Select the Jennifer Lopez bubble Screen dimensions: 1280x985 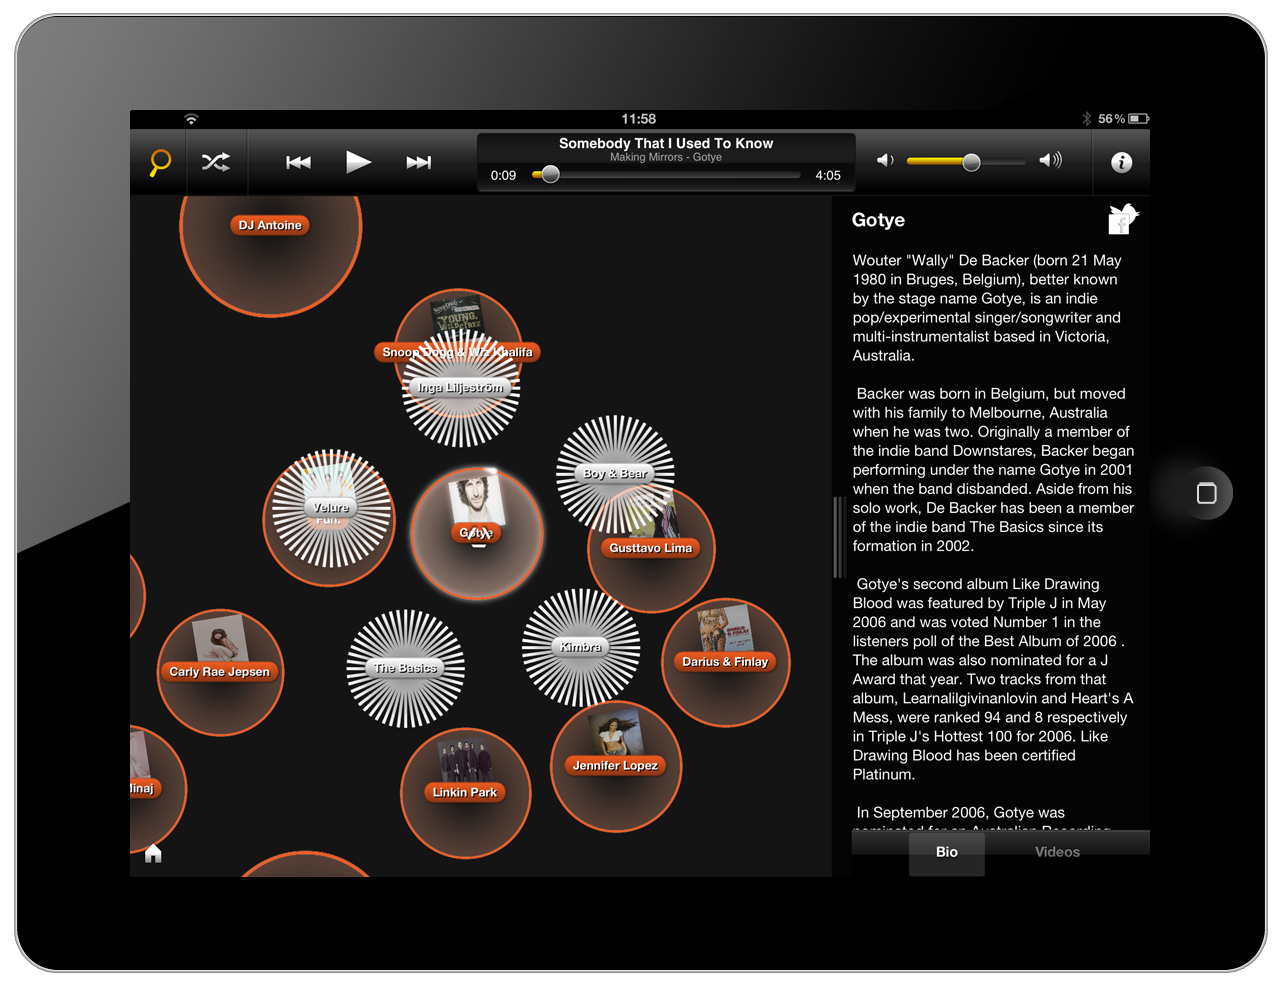pos(615,766)
